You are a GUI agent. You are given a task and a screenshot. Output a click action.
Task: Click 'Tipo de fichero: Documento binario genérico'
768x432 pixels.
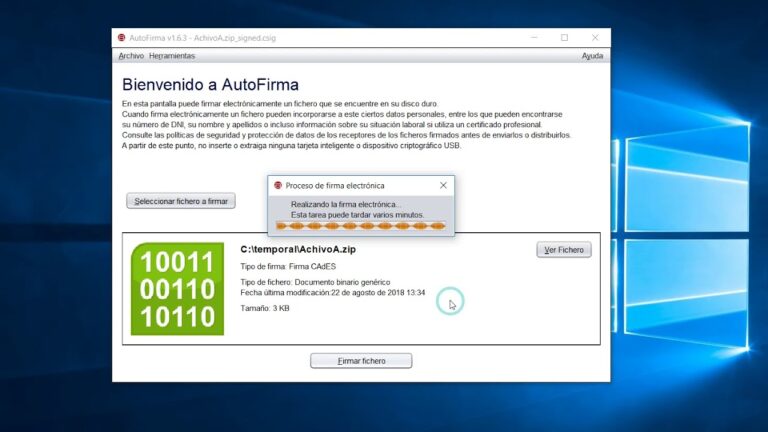click(315, 282)
